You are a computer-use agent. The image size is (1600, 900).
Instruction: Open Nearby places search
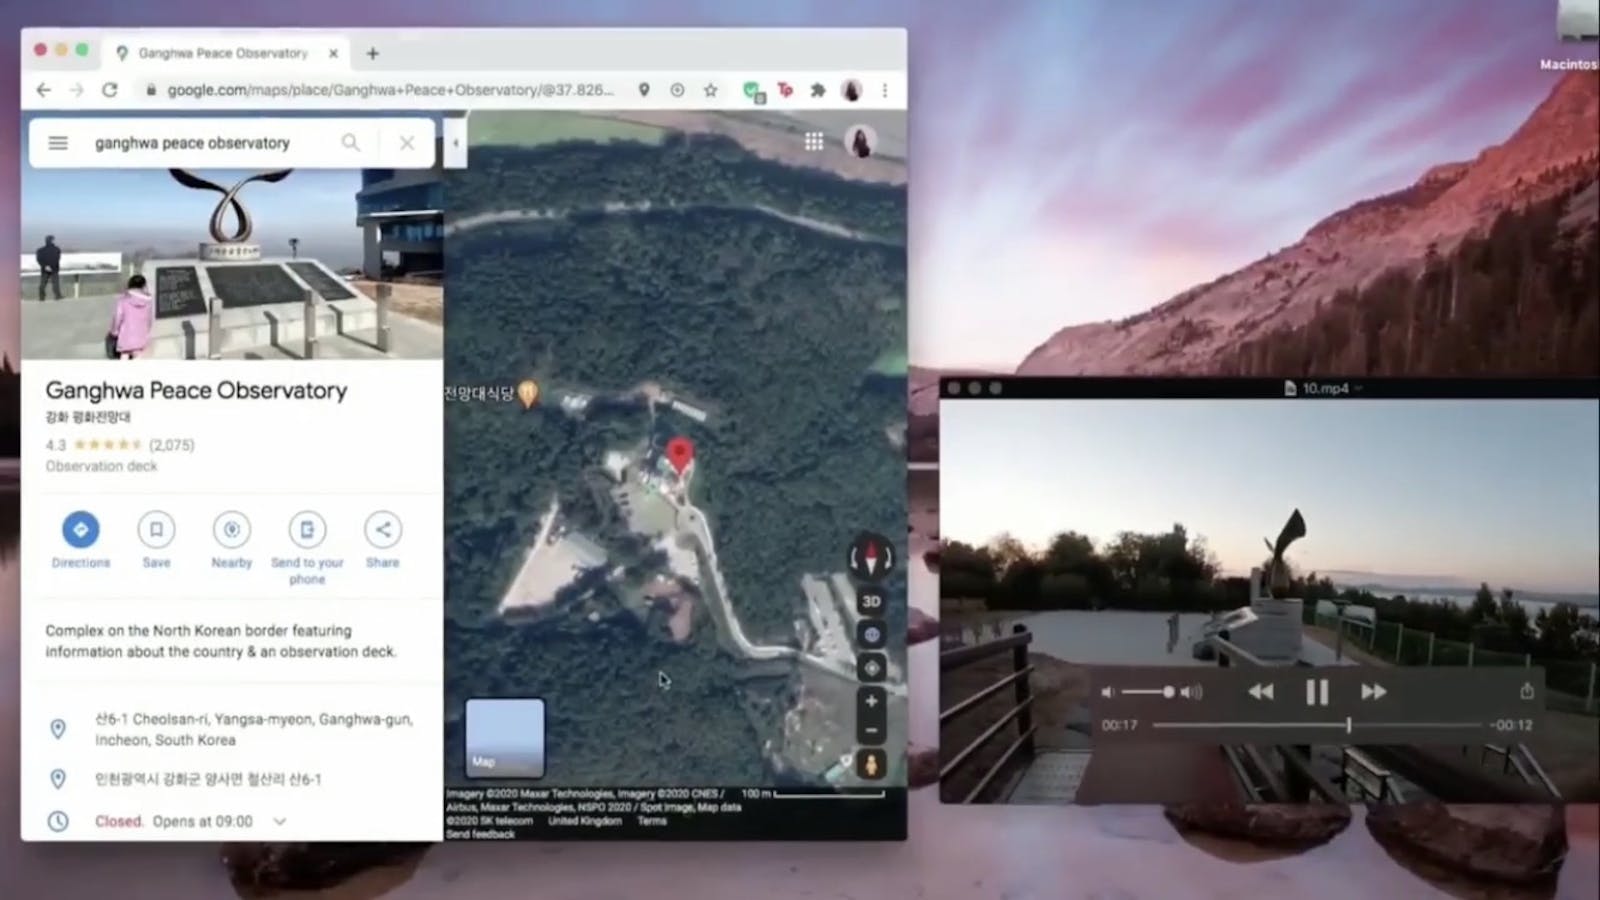pyautogui.click(x=231, y=529)
